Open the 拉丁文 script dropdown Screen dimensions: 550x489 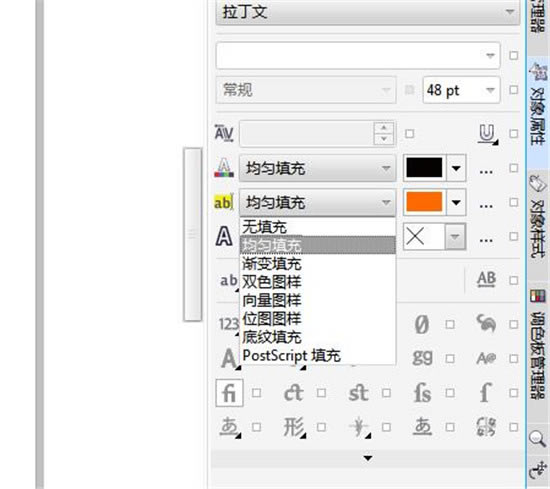(x=368, y=12)
